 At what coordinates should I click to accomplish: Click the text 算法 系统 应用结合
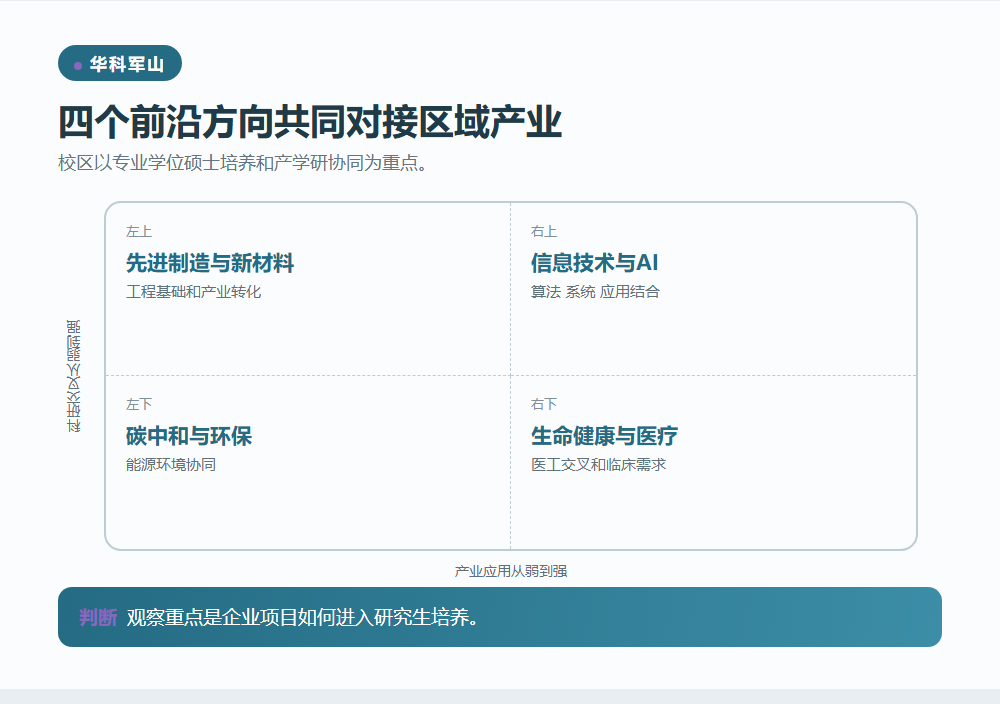pos(595,292)
